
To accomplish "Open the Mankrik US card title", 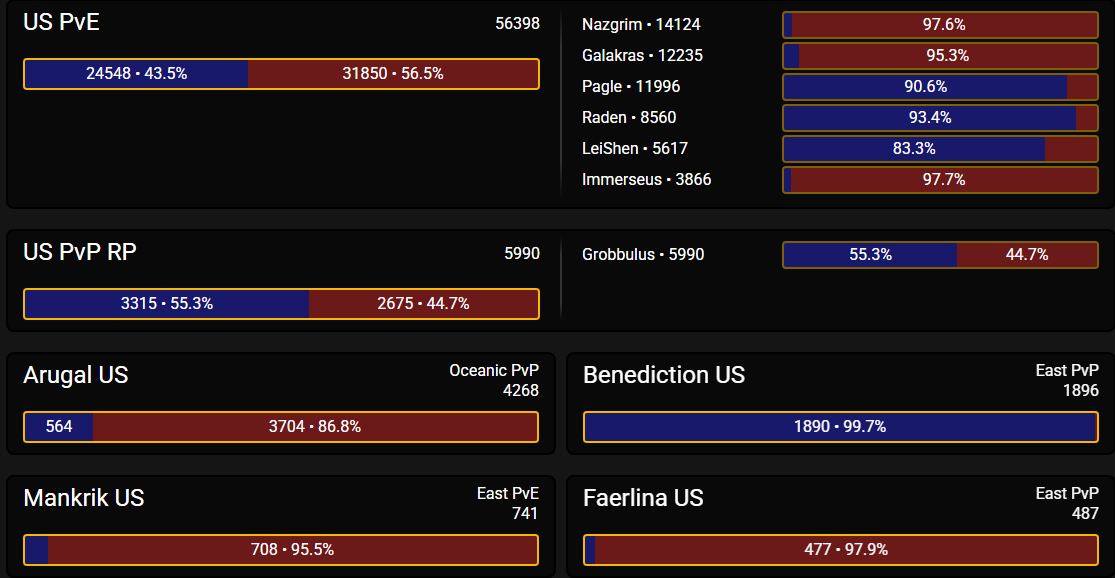I will 84,498.
